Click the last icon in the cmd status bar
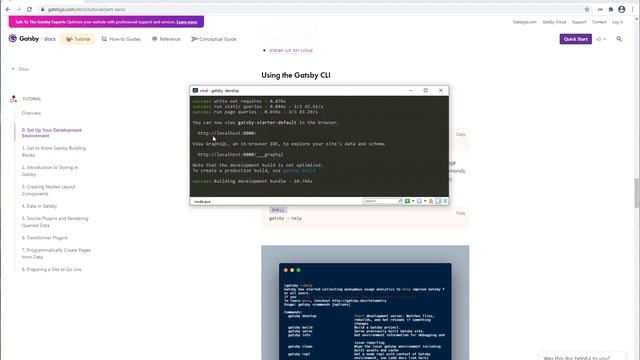The width and height of the screenshot is (640, 360). click(x=445, y=201)
